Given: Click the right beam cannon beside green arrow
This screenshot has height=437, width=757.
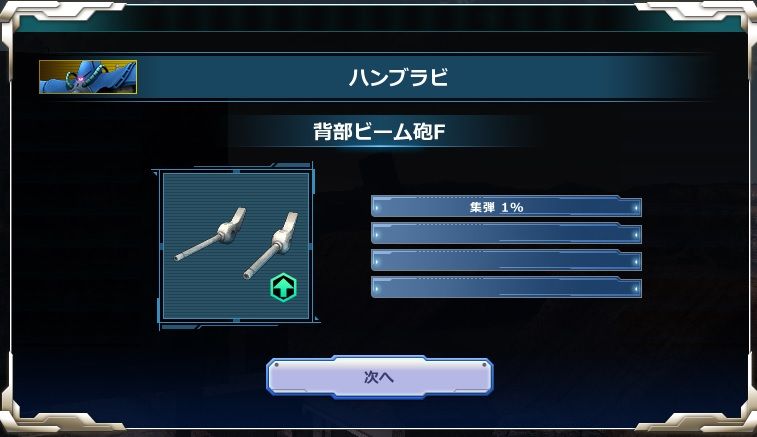Looking at the screenshot, I should click(270, 245).
